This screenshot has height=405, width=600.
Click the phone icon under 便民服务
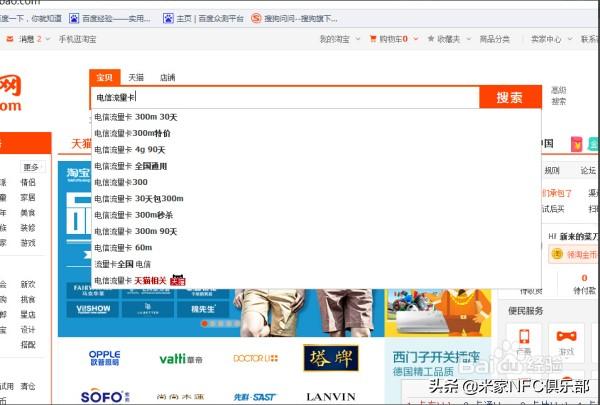point(524,336)
